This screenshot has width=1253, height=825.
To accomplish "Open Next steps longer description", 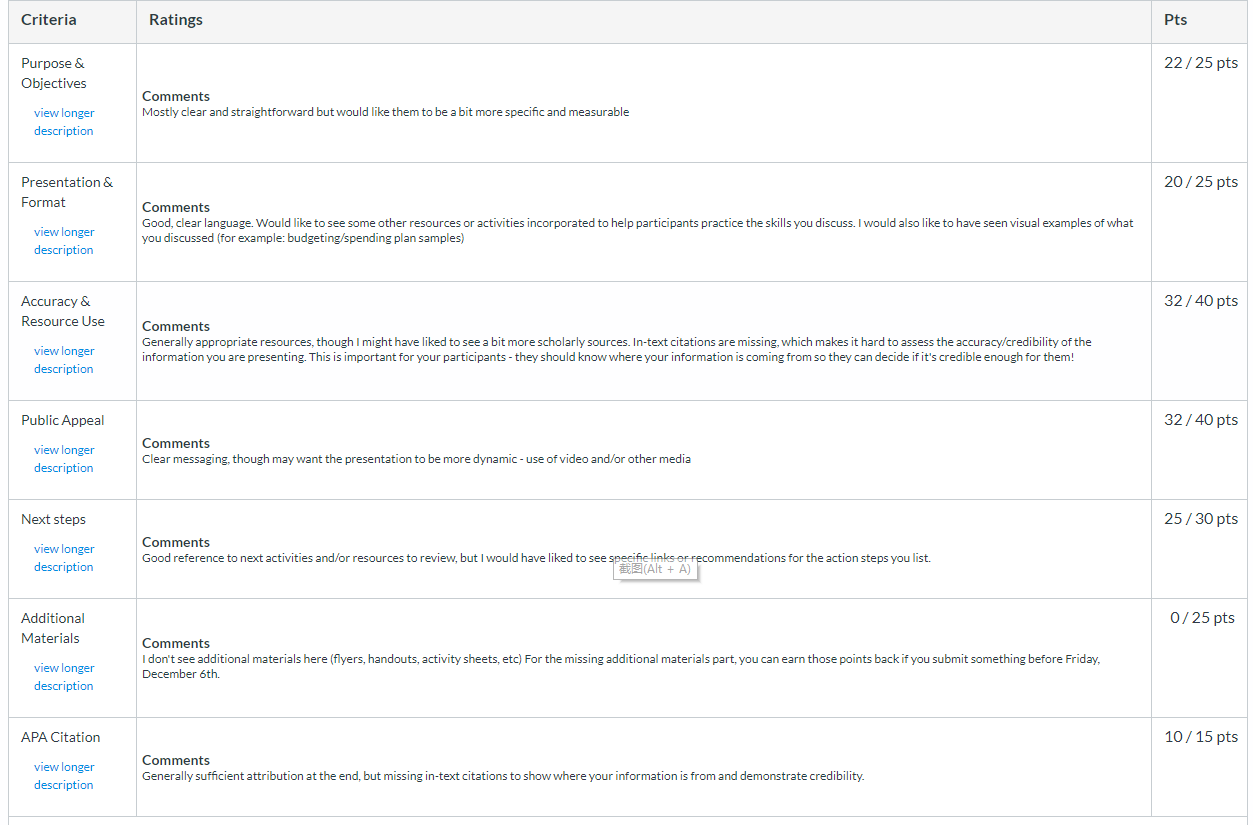I will coord(64,558).
